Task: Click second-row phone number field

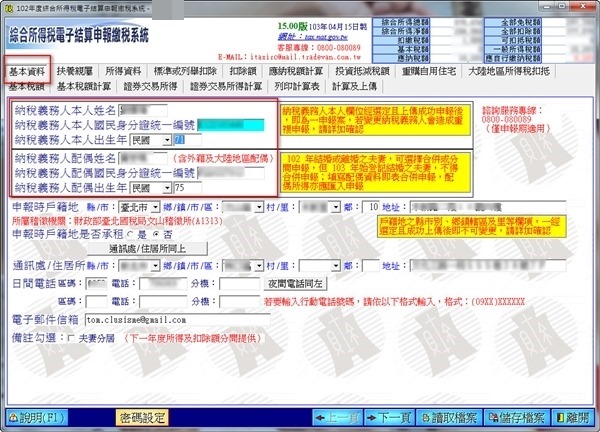Action: (163, 302)
